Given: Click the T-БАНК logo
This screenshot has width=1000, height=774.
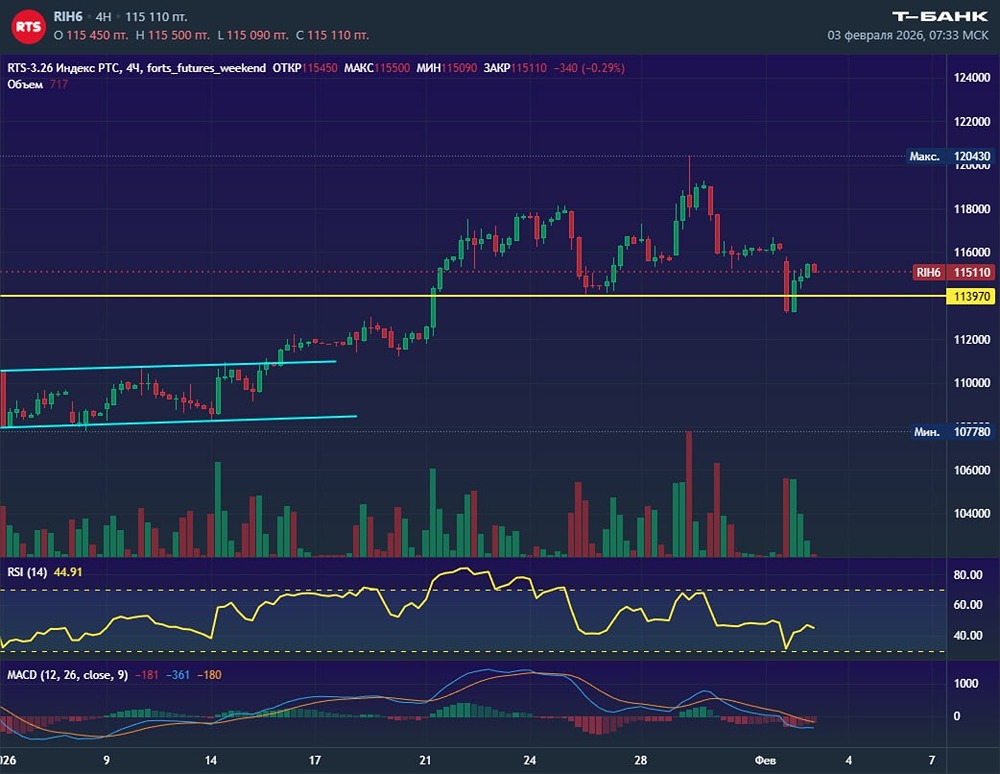Looking at the screenshot, I should pos(939,15).
